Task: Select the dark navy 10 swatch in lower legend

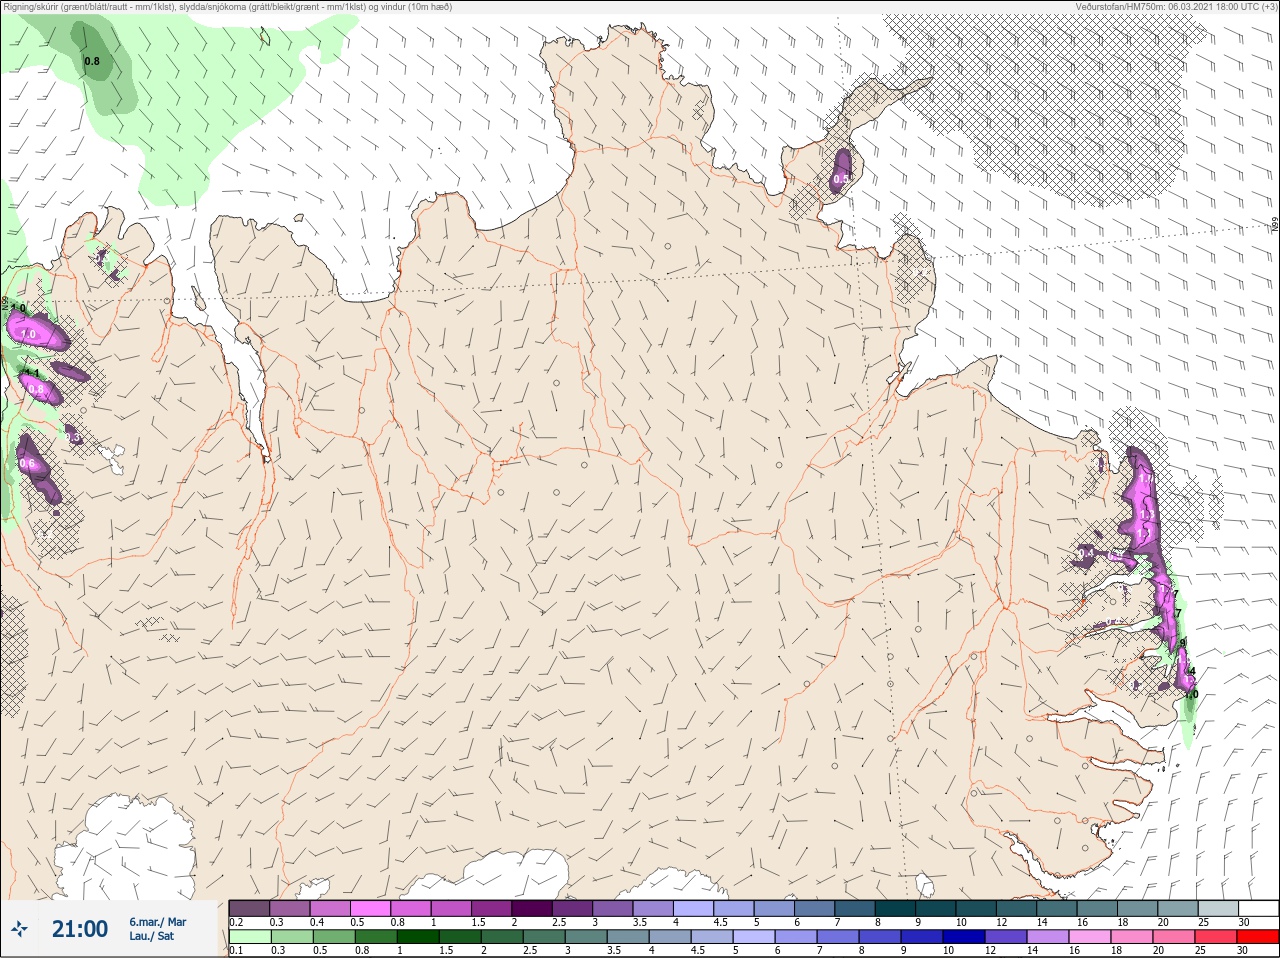Action: [964, 937]
